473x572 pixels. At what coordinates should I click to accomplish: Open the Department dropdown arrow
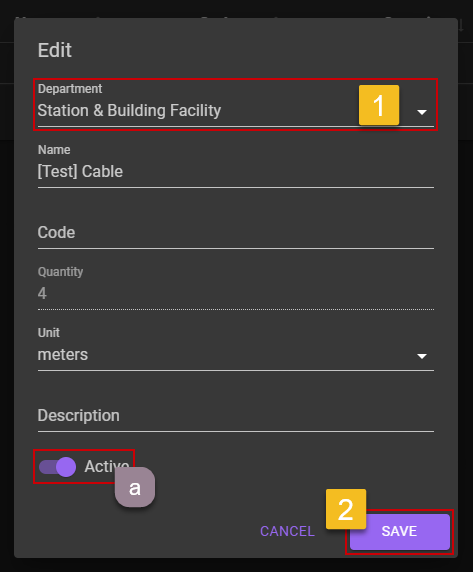(422, 112)
